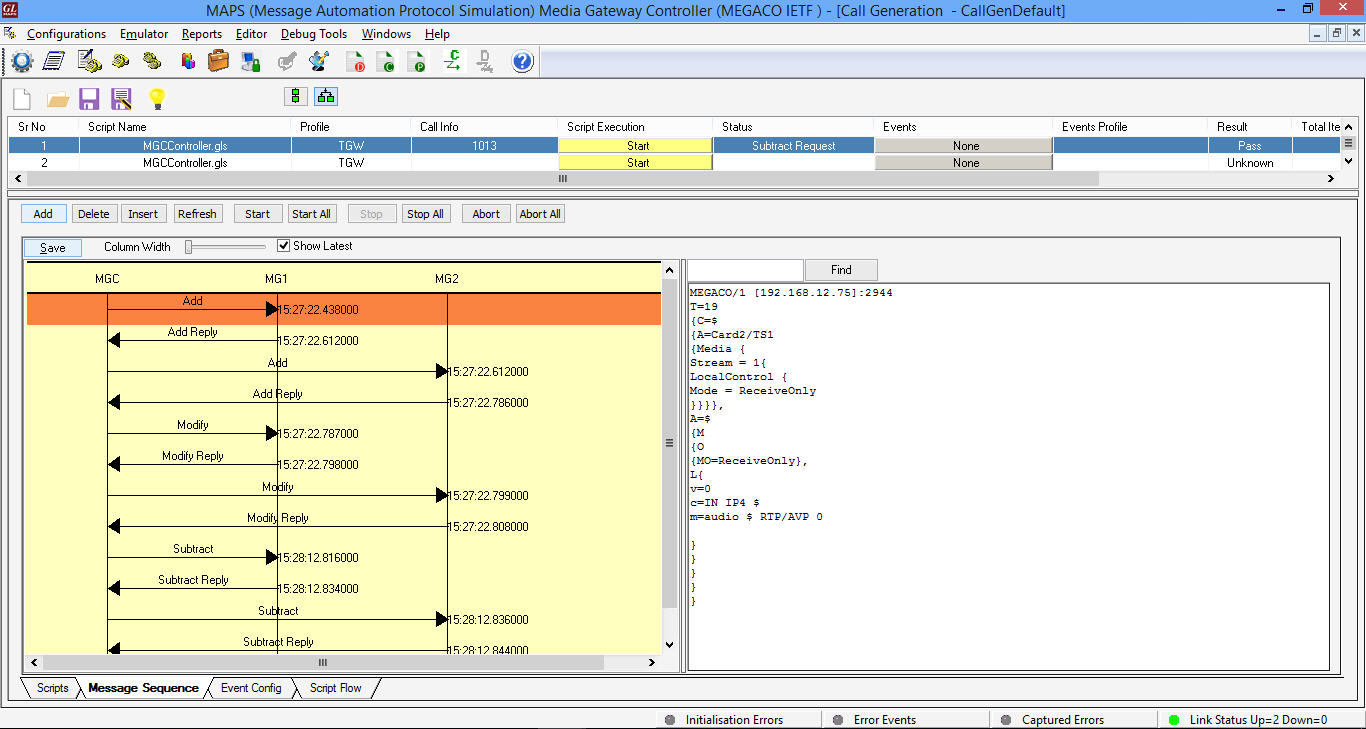
Task: Click the Stop All button
Action: 425,214
